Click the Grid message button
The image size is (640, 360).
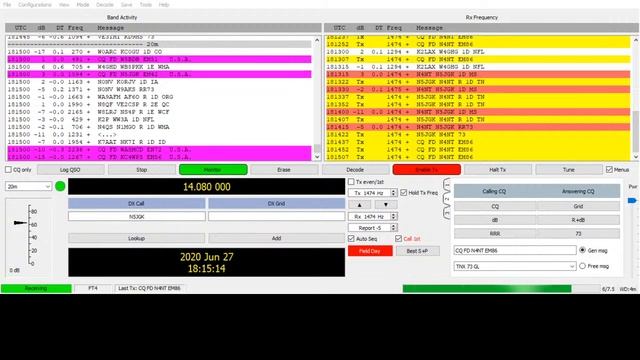coord(578,207)
